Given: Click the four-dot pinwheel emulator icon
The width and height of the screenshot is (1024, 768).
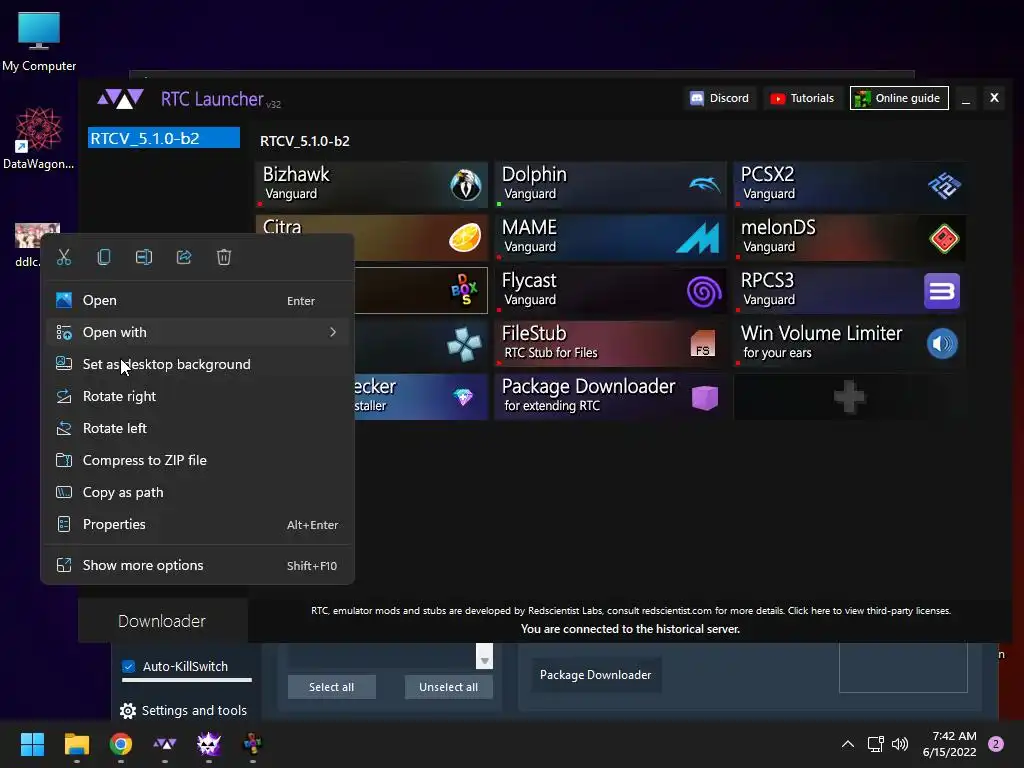Looking at the screenshot, I should 464,344.
